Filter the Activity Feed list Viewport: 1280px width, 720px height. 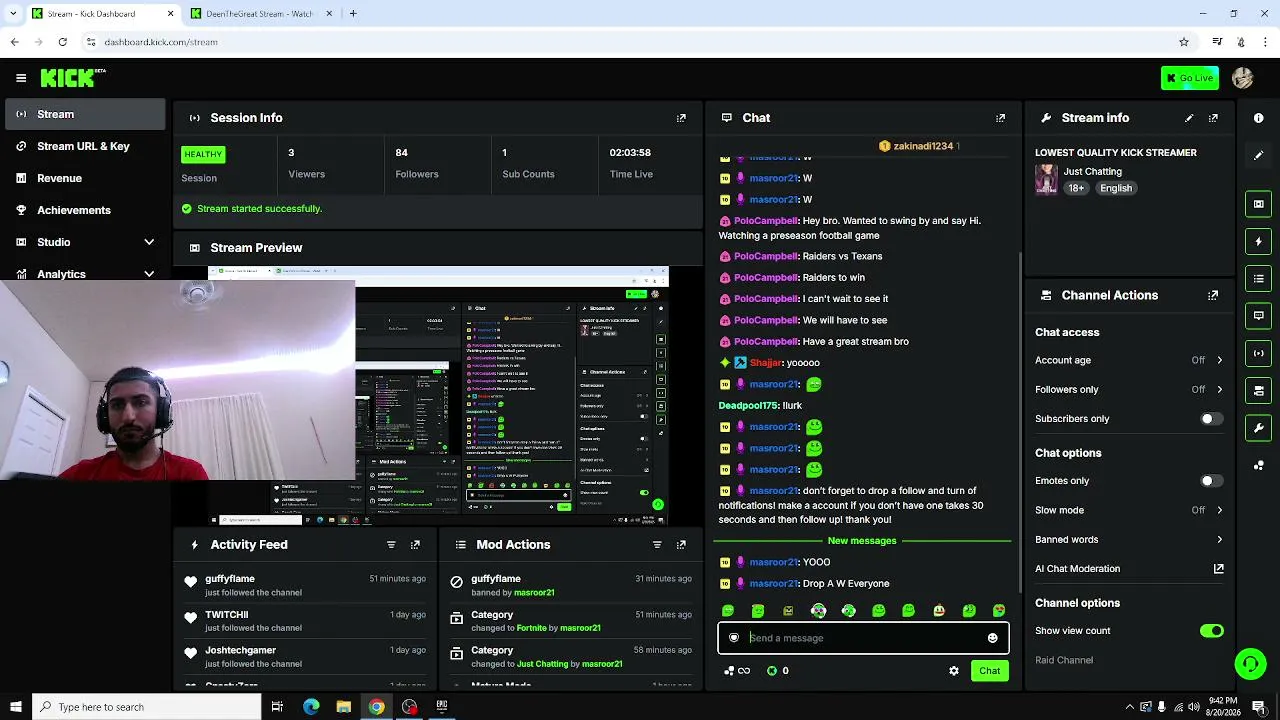tap(391, 545)
